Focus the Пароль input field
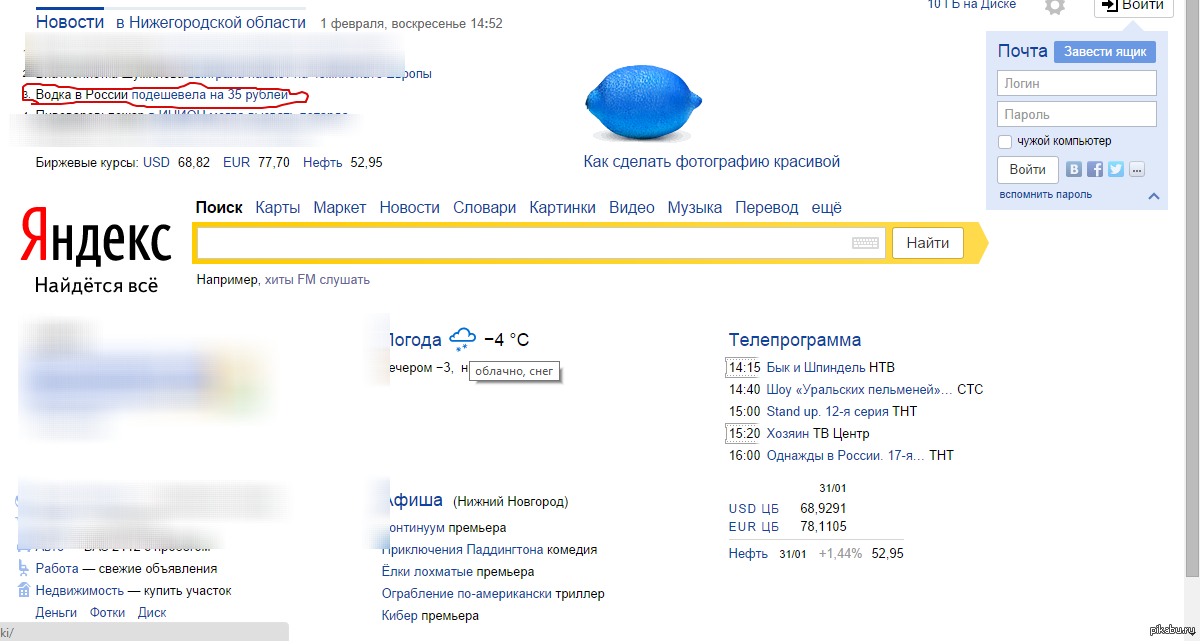The width and height of the screenshot is (1200, 641). tap(1077, 115)
